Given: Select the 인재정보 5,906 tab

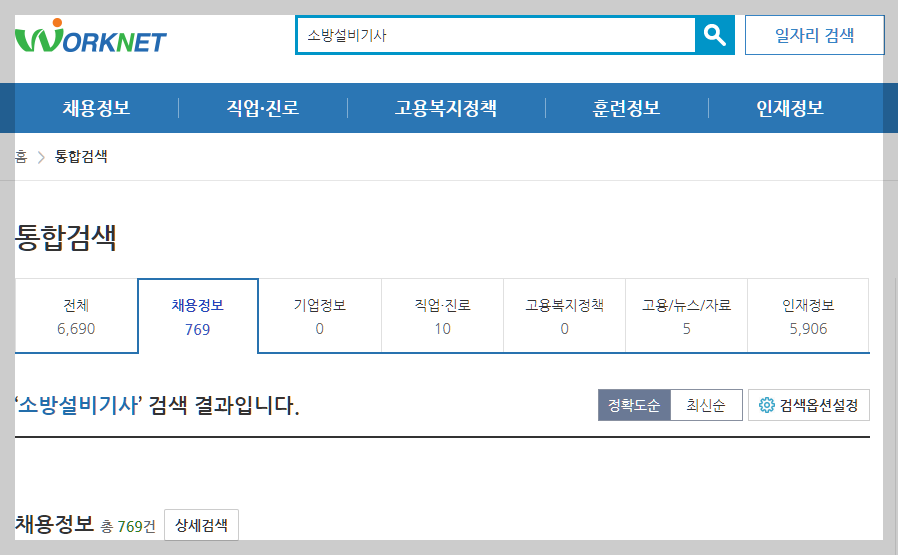Looking at the screenshot, I should (x=808, y=316).
